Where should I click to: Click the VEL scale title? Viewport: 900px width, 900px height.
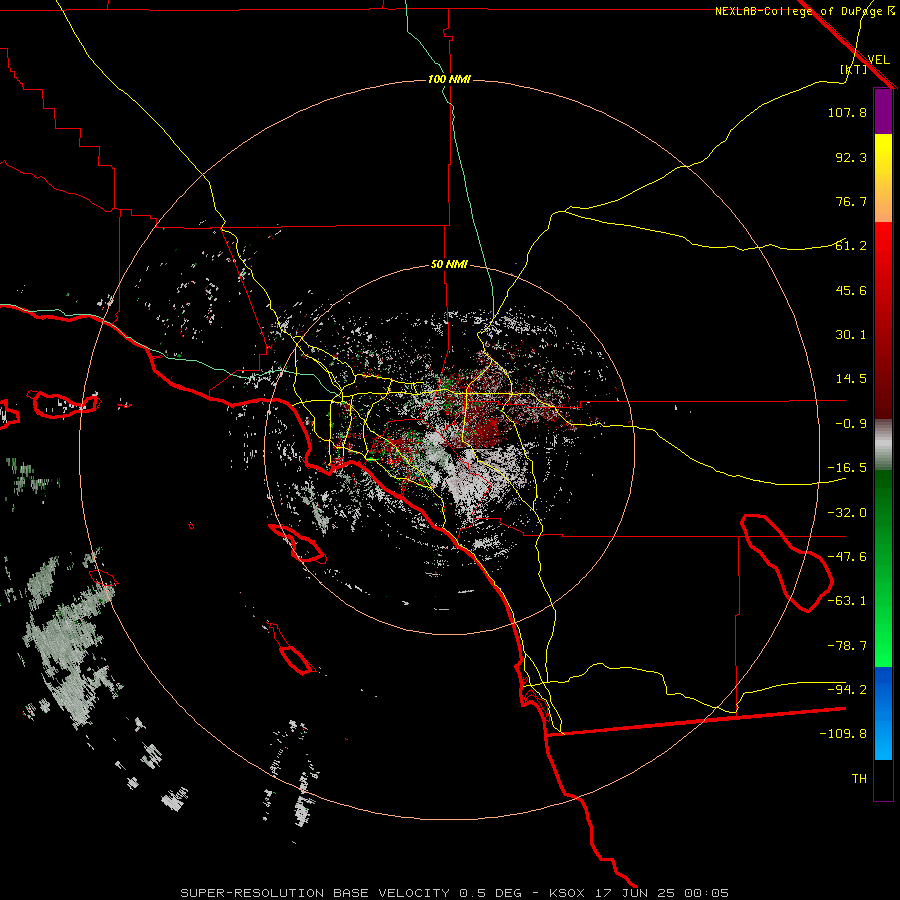point(878,59)
